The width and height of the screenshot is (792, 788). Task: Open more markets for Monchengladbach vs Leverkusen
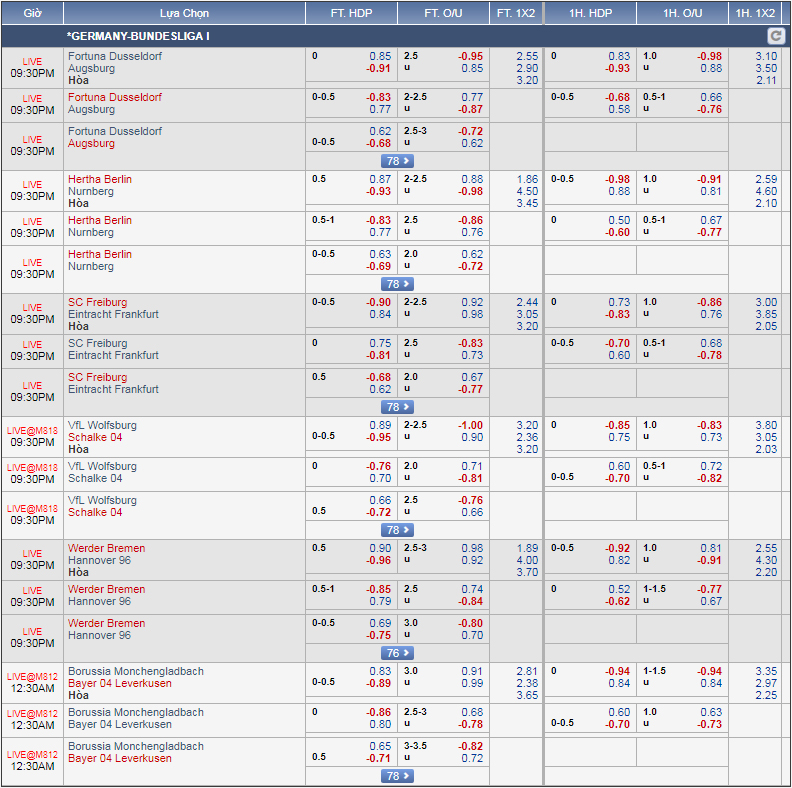[x=397, y=776]
